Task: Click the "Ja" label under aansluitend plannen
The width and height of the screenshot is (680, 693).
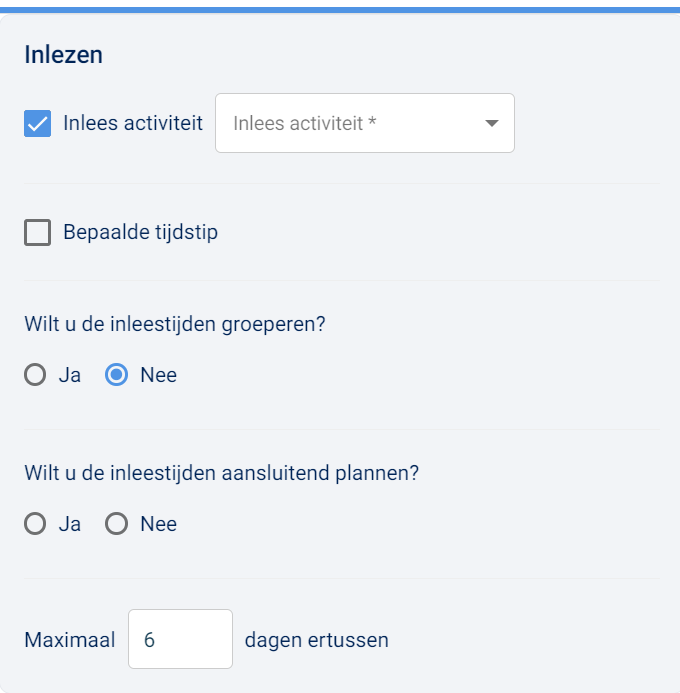Action: [70, 524]
